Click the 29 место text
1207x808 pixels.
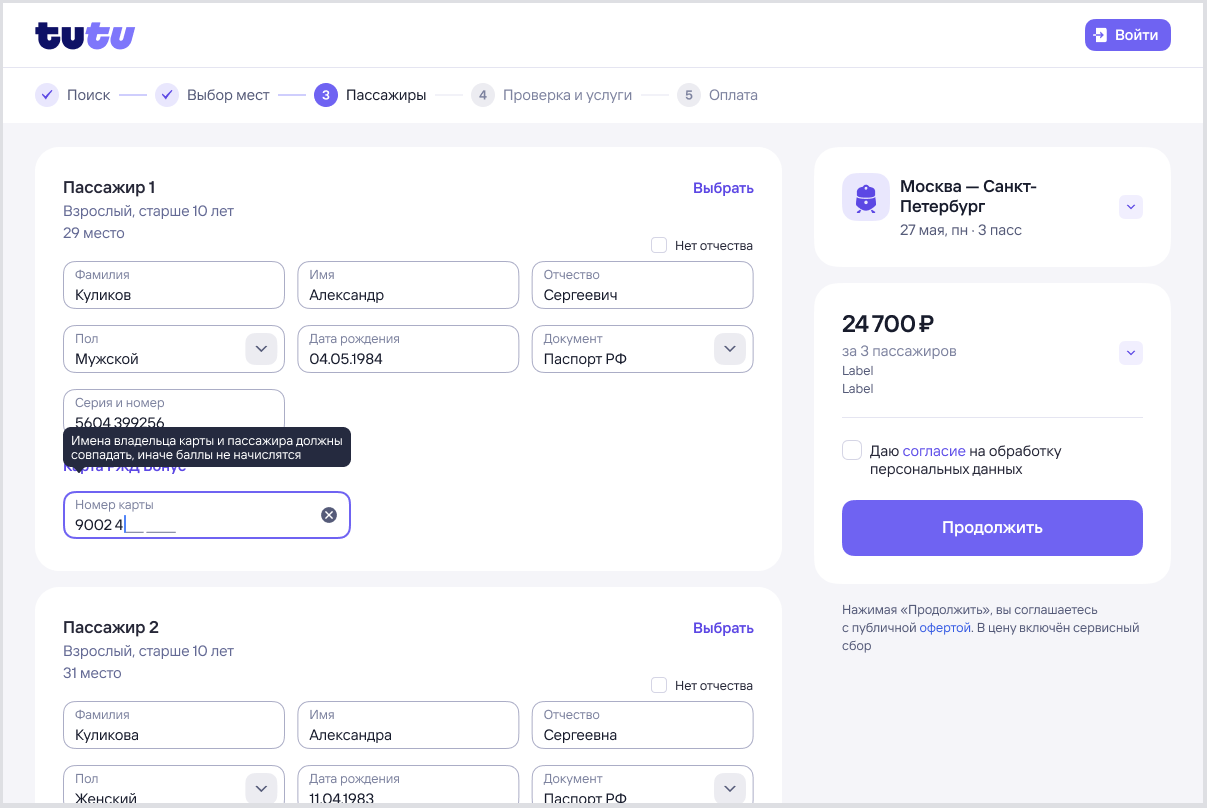coord(94,233)
